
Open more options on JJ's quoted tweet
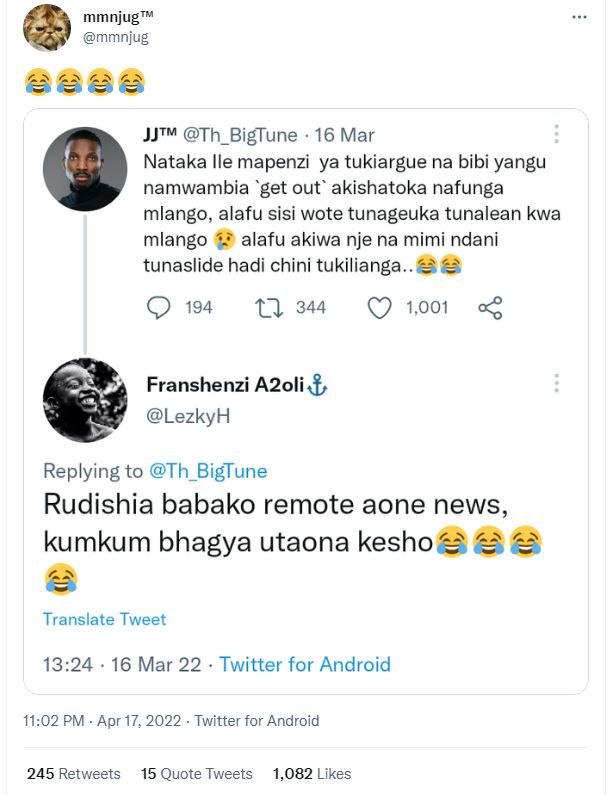pyautogui.click(x=556, y=134)
